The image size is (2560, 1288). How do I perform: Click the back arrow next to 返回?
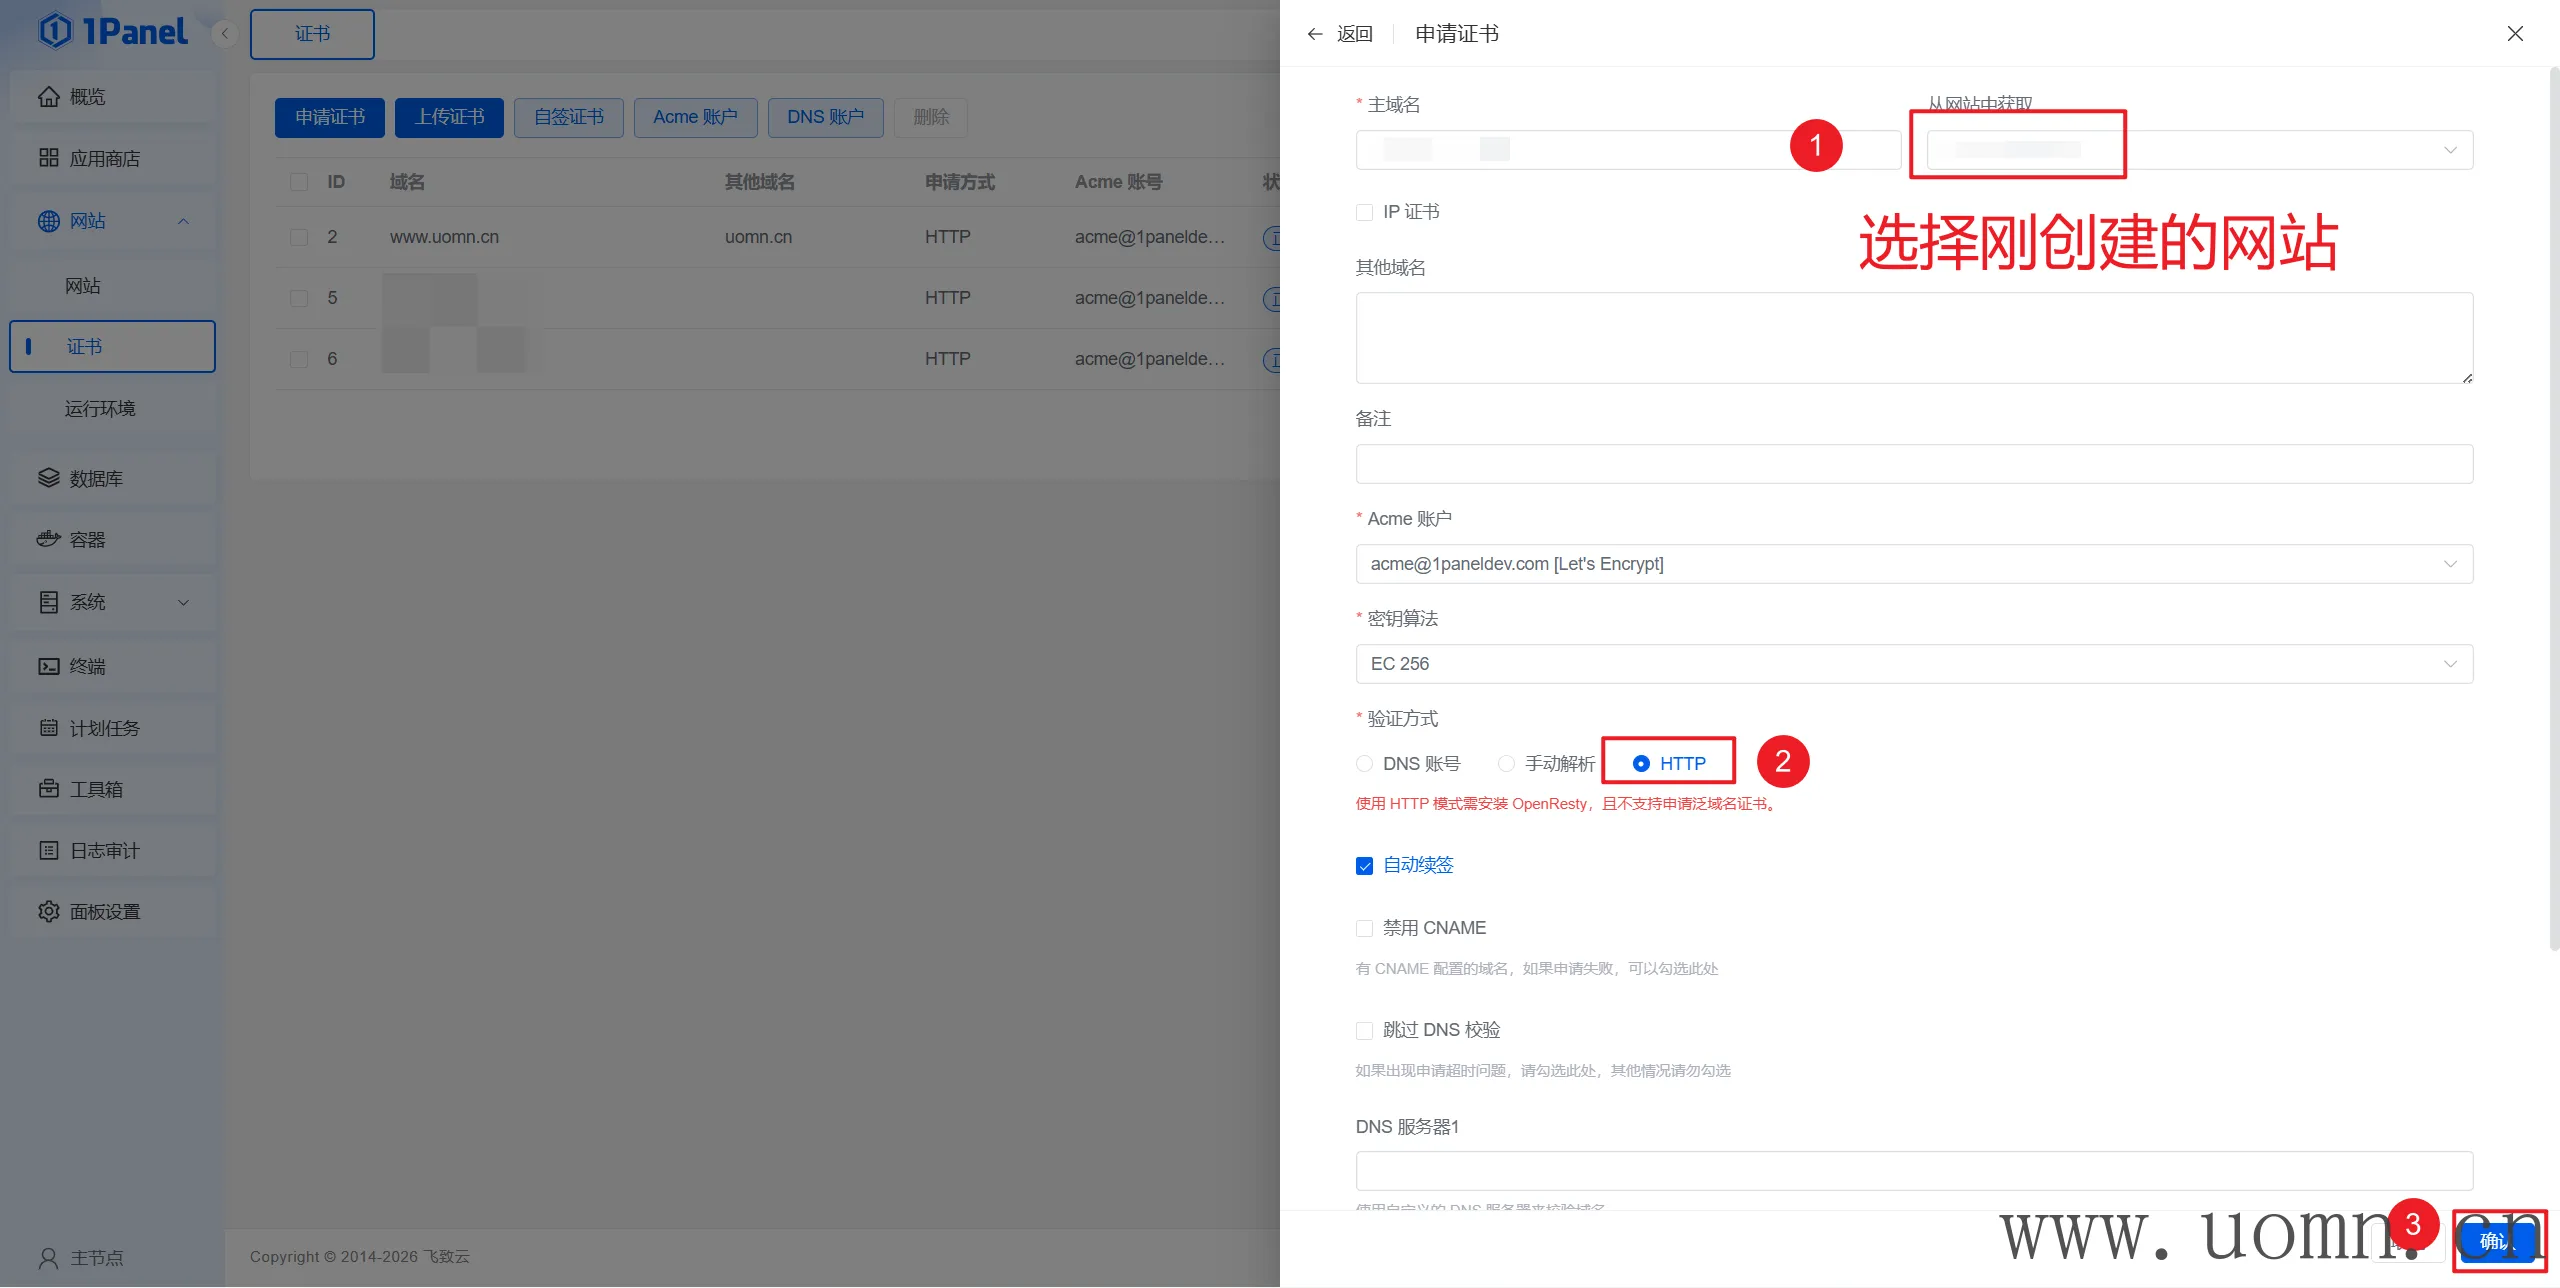coord(1315,34)
